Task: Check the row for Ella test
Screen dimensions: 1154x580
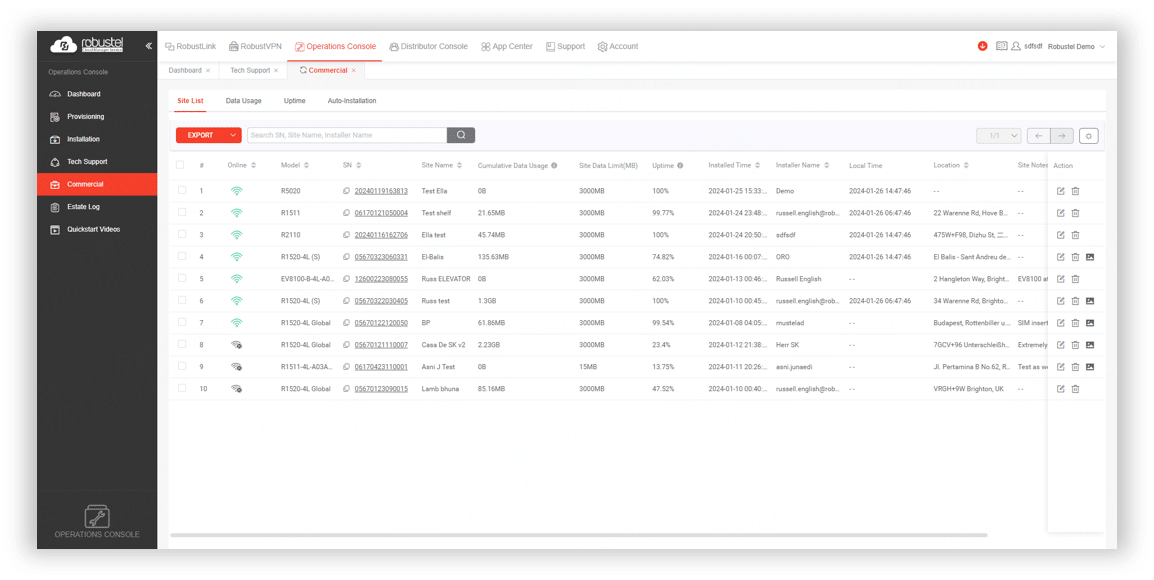Action: [x=182, y=235]
